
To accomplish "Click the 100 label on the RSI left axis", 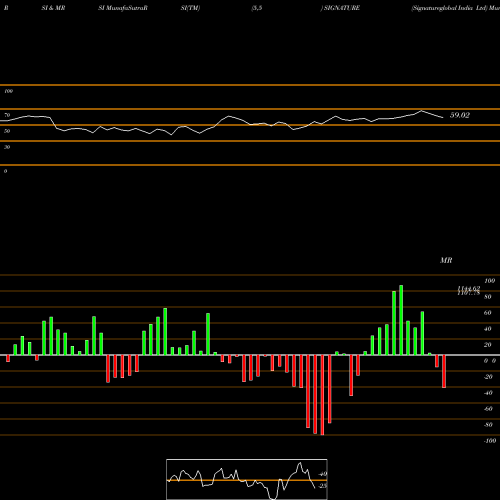I will tap(8, 91).
